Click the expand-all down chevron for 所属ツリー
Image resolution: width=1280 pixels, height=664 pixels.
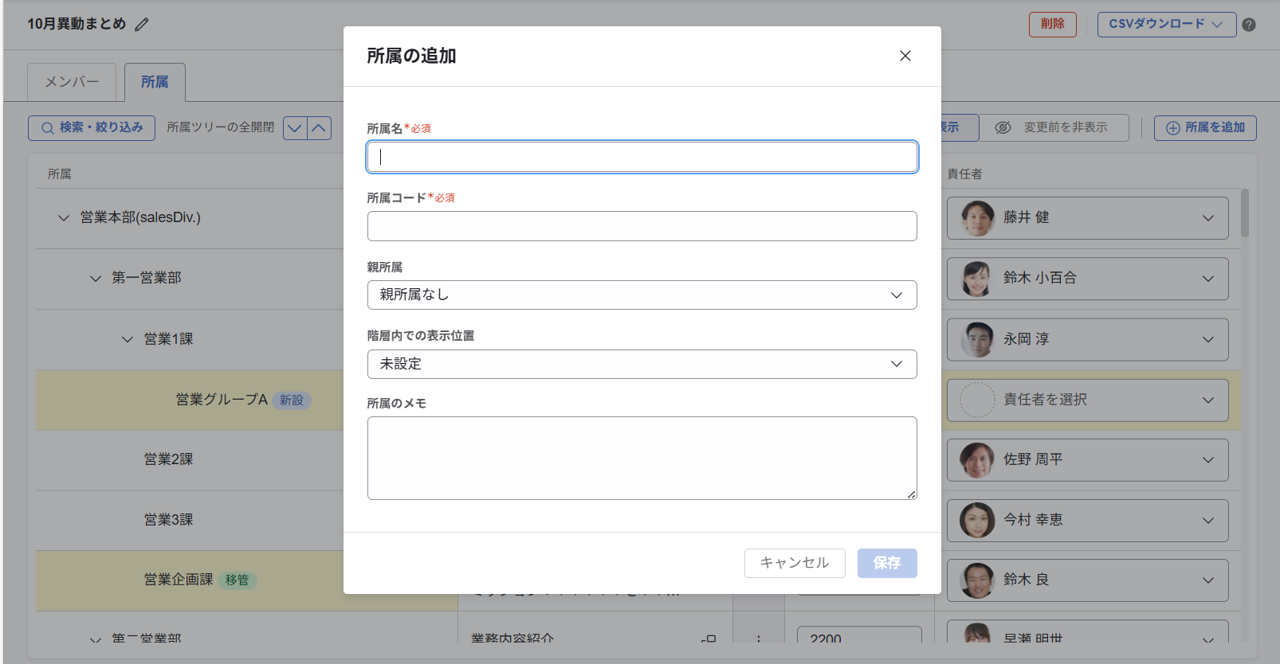295,127
